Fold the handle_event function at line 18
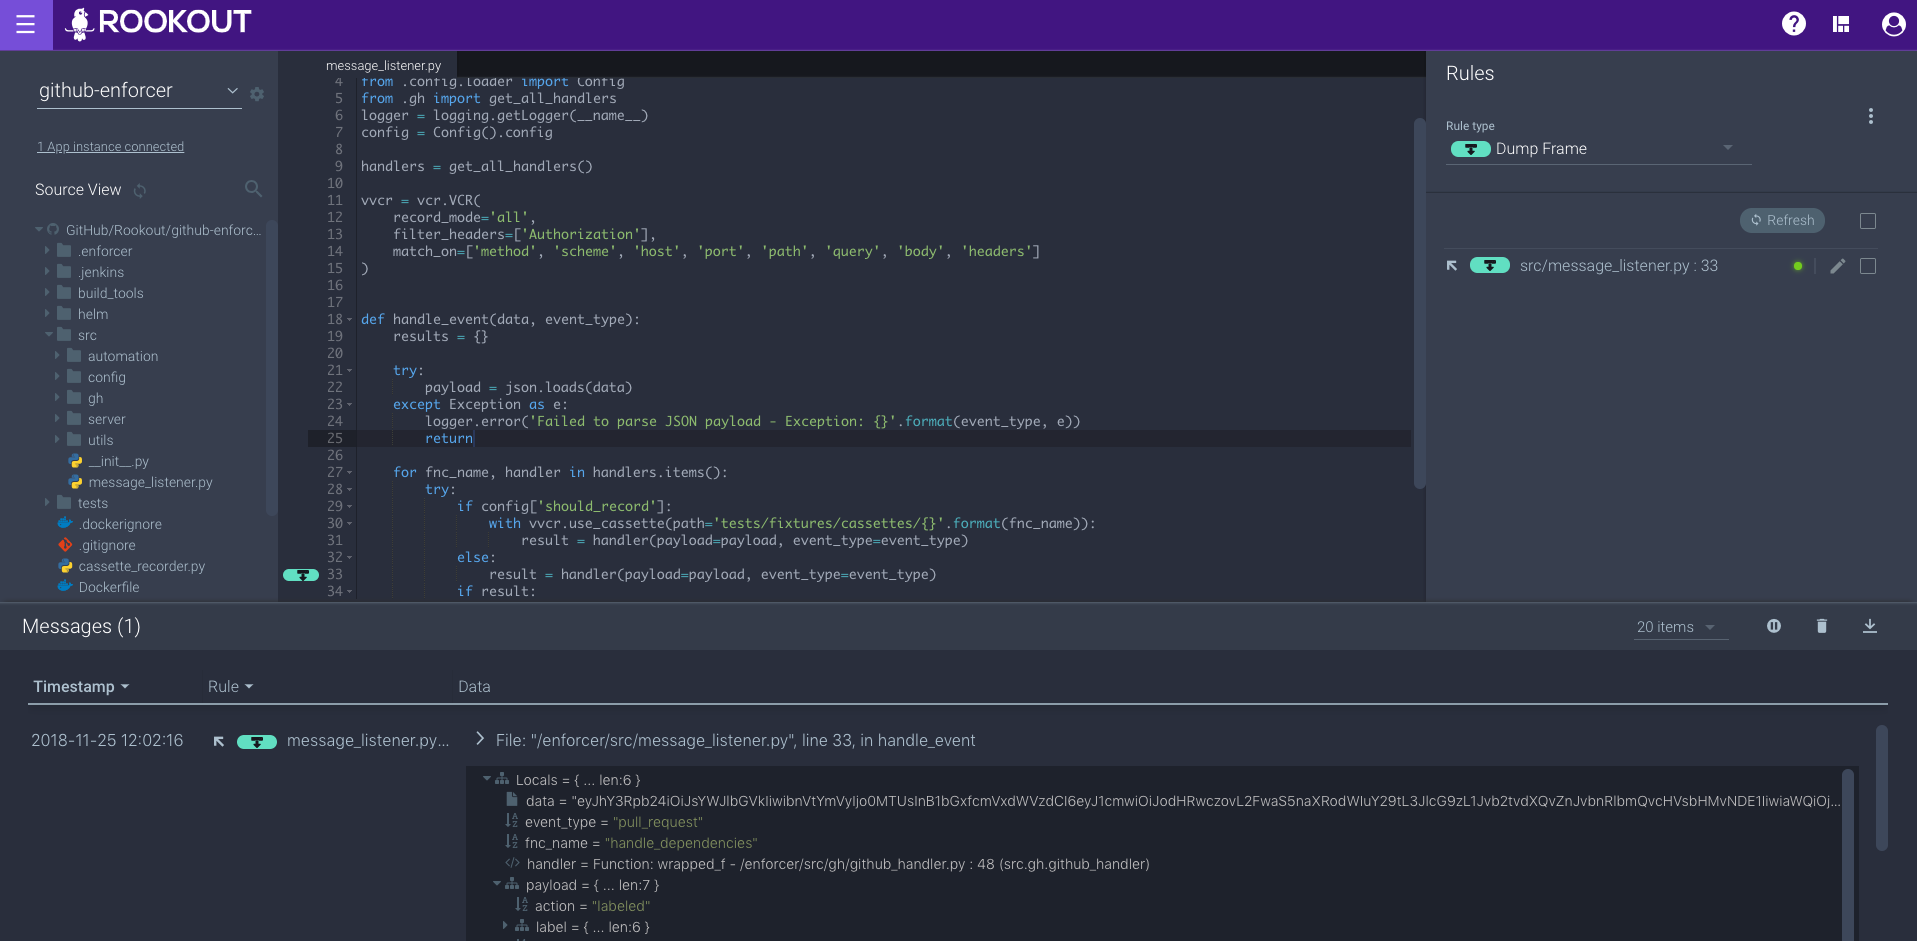This screenshot has height=941, width=1917. (350, 320)
